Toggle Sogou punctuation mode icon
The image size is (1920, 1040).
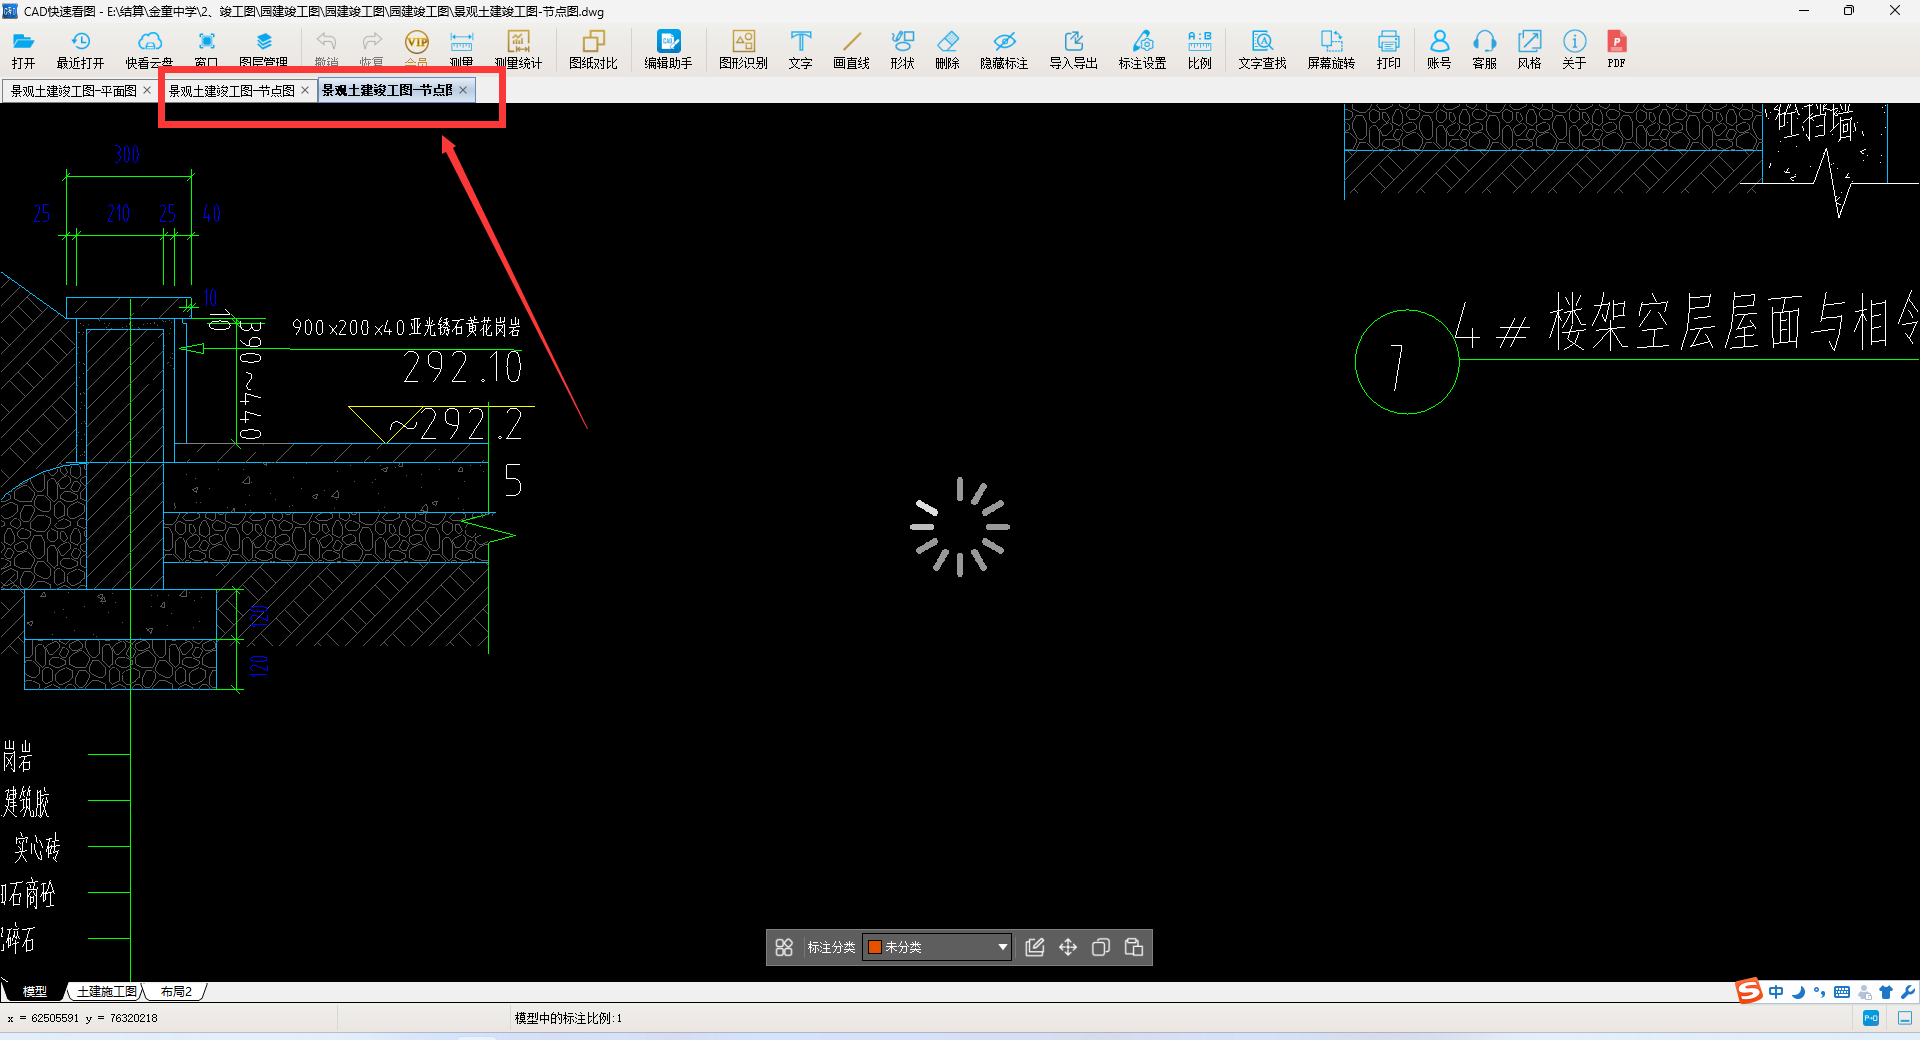(1819, 992)
